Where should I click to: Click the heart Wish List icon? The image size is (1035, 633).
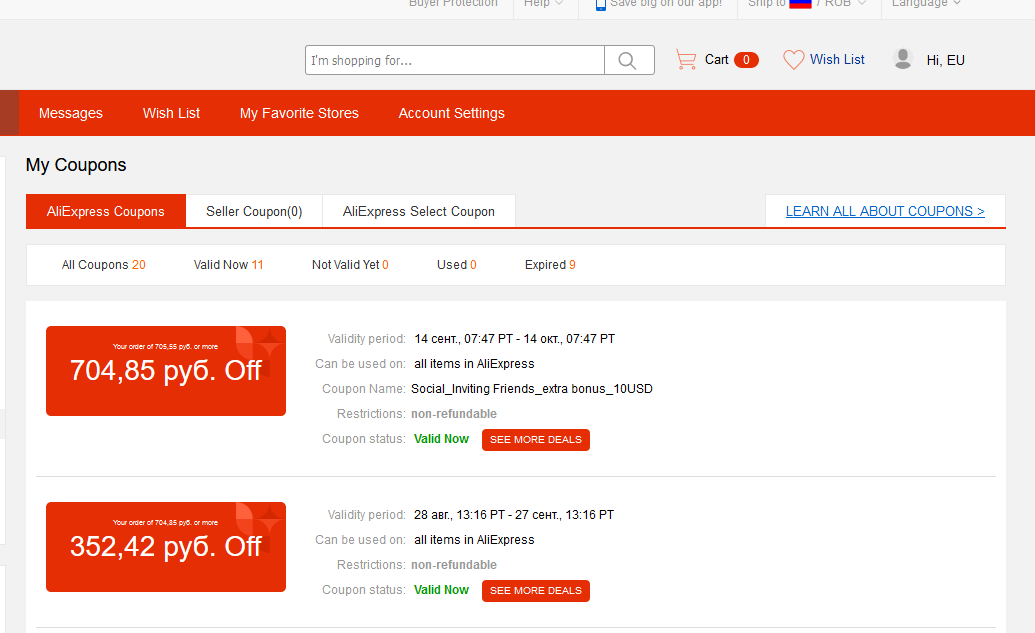[x=793, y=60]
